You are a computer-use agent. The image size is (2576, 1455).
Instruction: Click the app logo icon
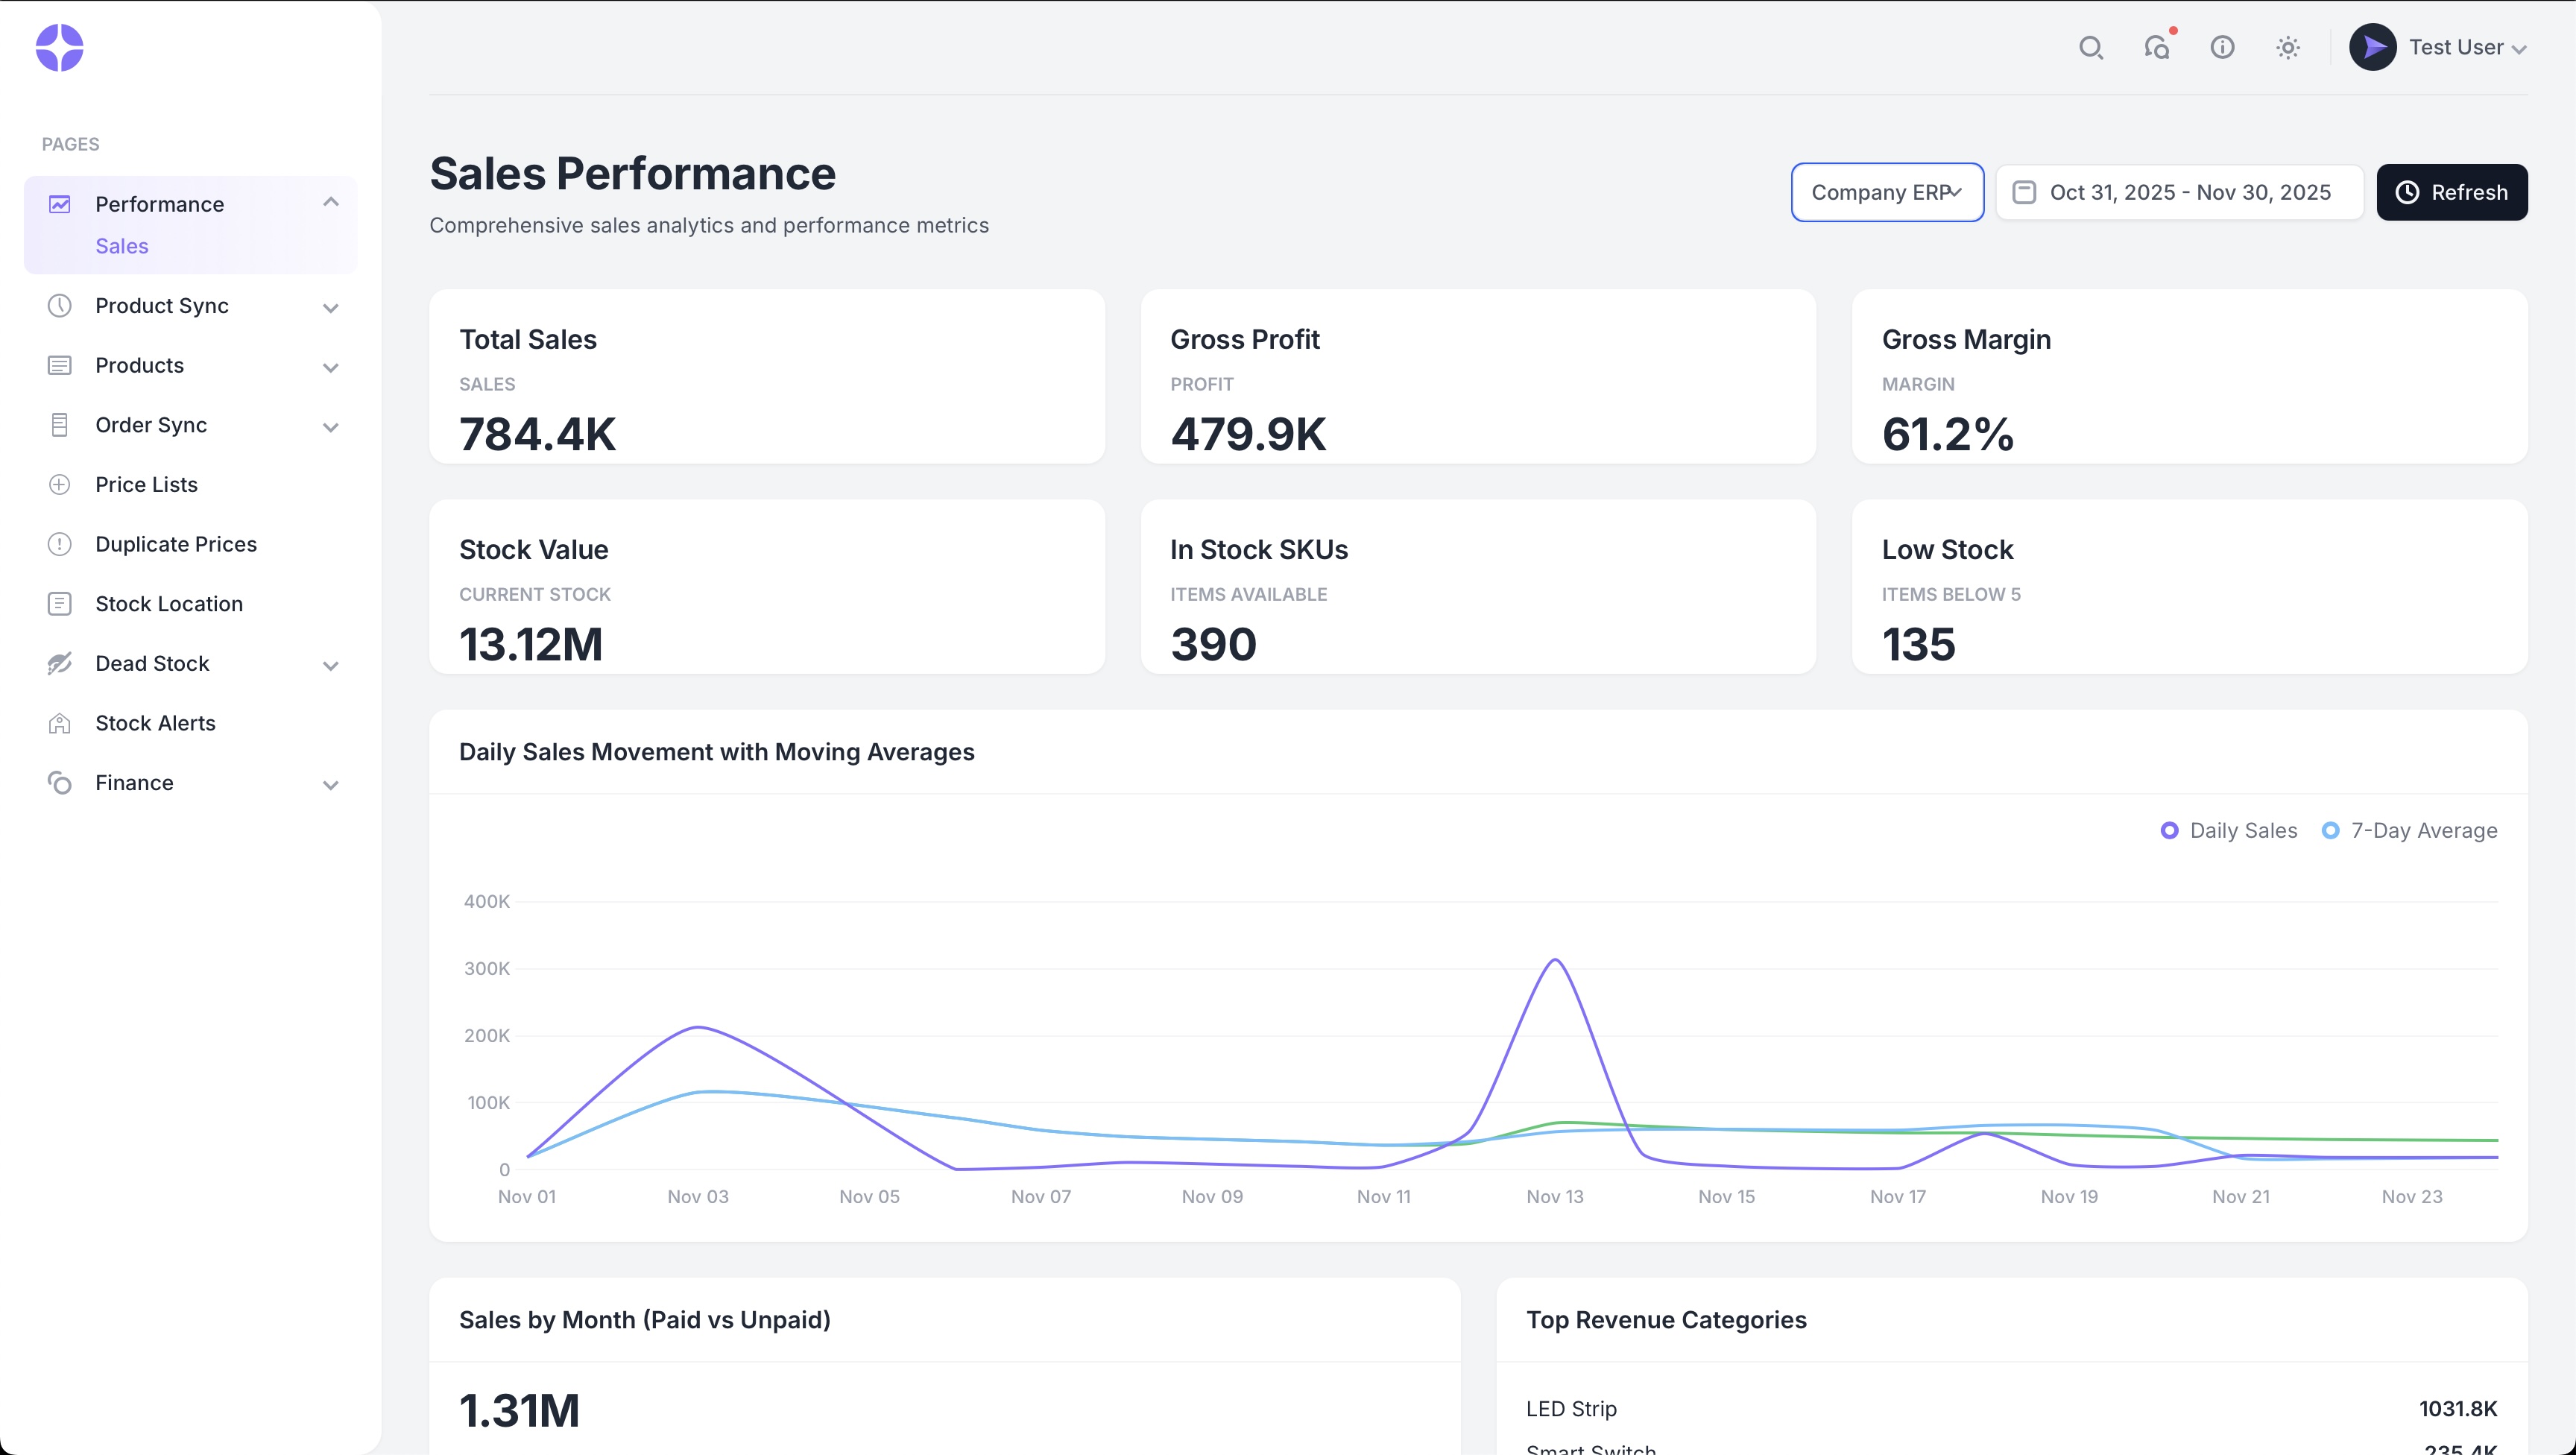59,47
